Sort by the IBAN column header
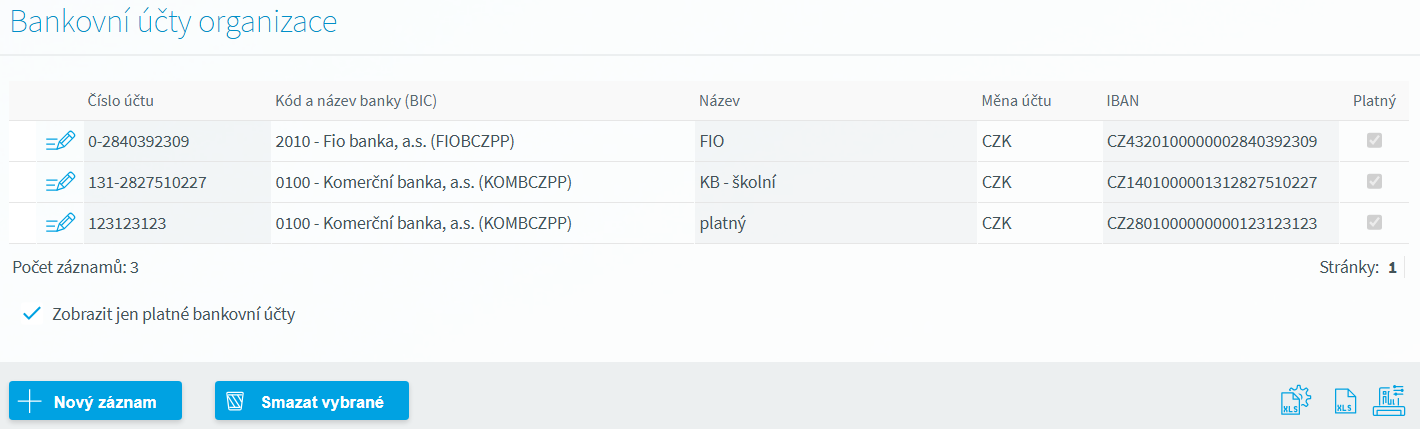Viewport: 1420px width, 429px height. coord(1123,101)
